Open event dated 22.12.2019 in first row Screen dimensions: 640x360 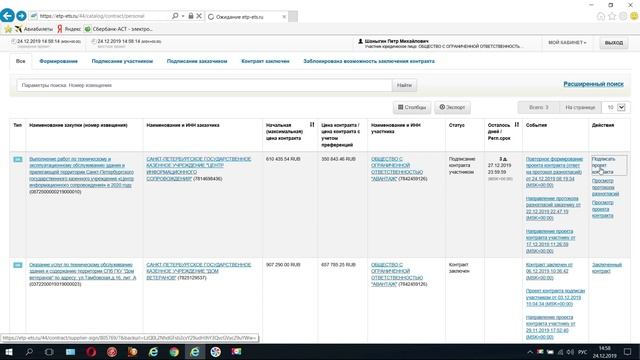point(553,208)
